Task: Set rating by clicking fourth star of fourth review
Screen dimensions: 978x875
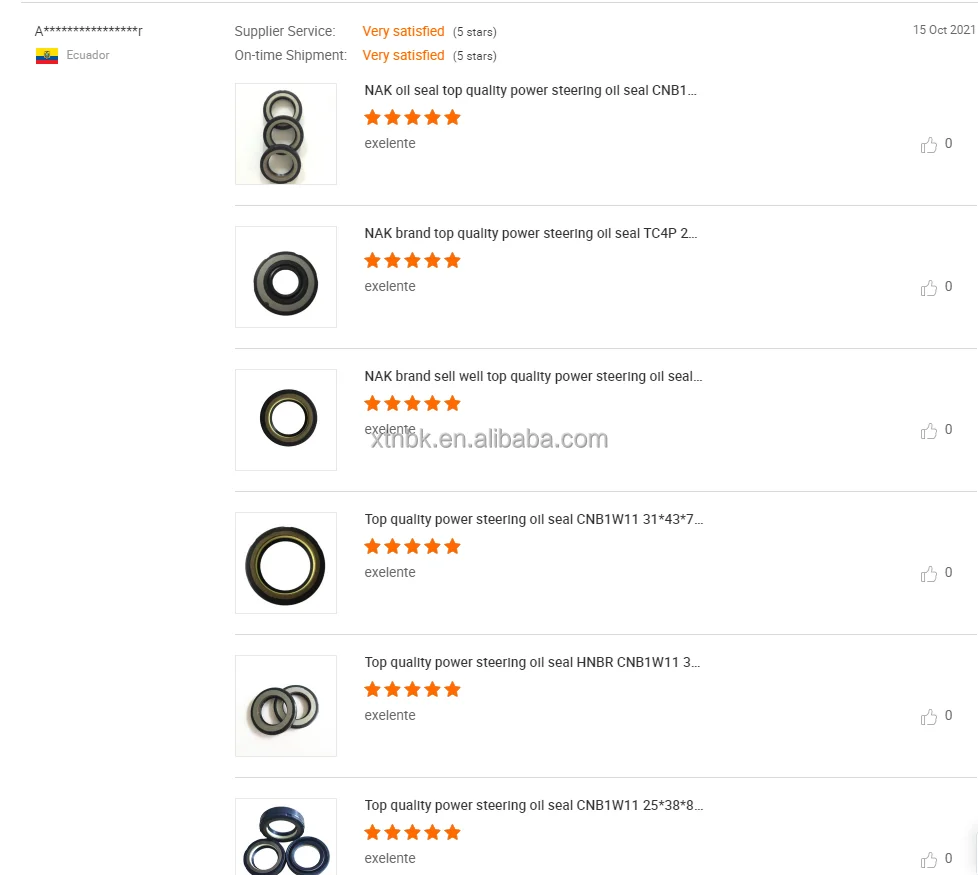Action: coord(432,546)
